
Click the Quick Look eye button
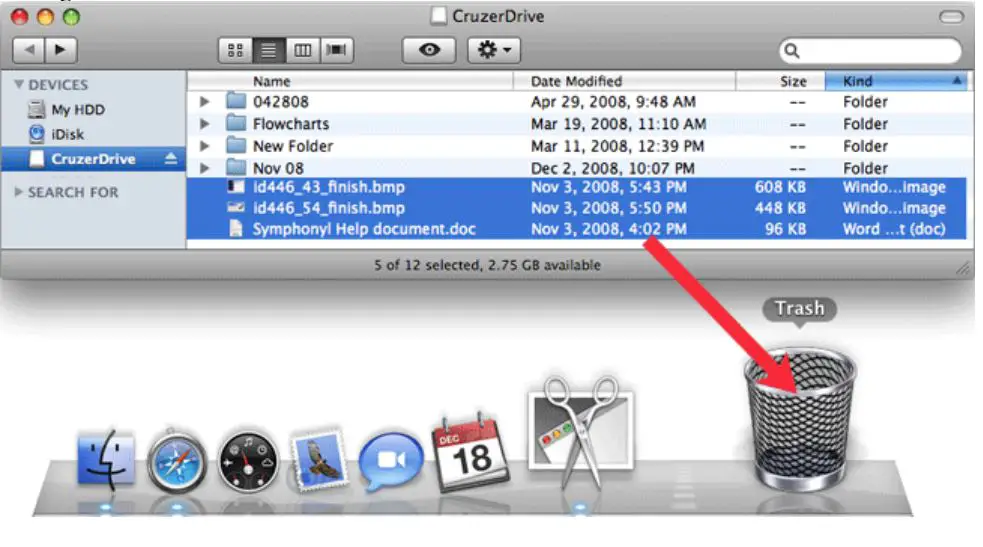pyautogui.click(x=429, y=50)
